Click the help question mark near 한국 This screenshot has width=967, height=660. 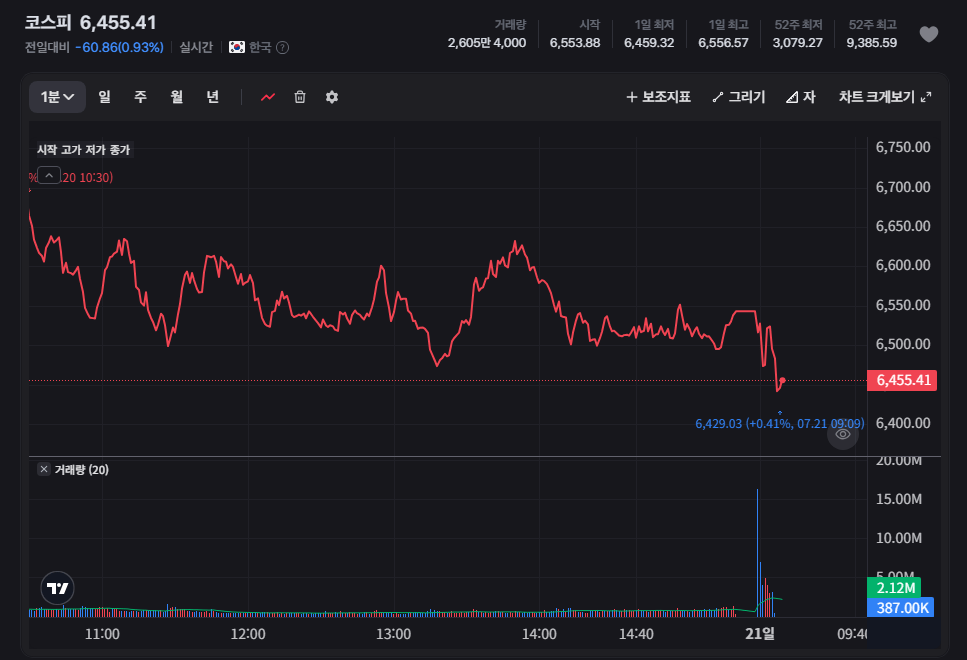[x=282, y=47]
